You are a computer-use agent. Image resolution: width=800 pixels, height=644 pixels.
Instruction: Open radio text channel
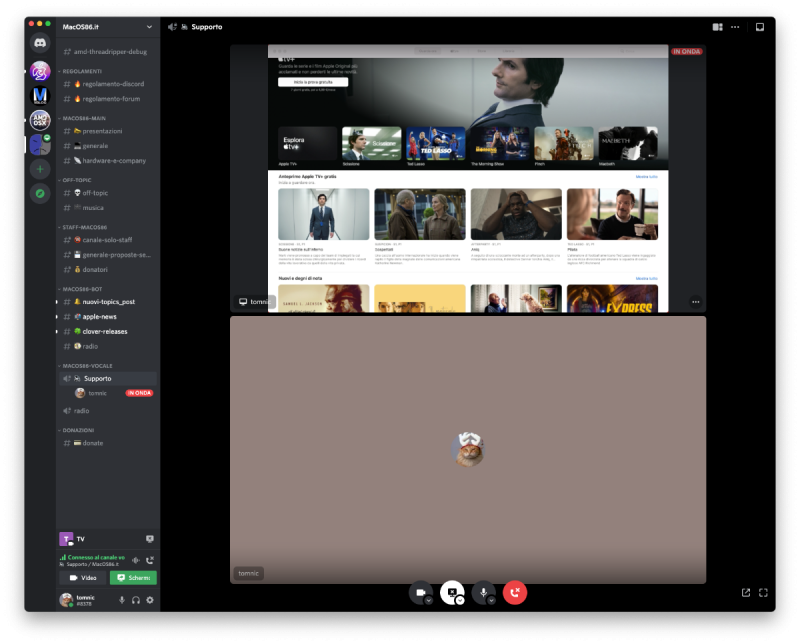click(108, 346)
